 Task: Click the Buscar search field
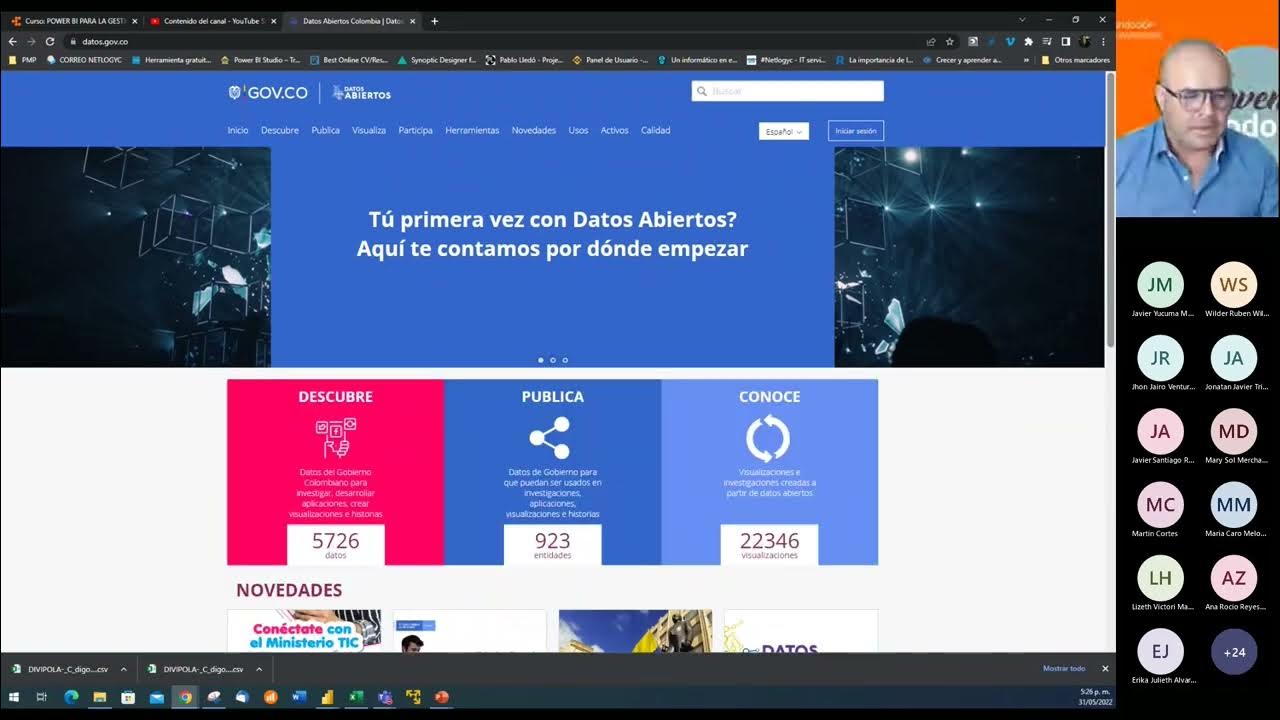tap(787, 91)
